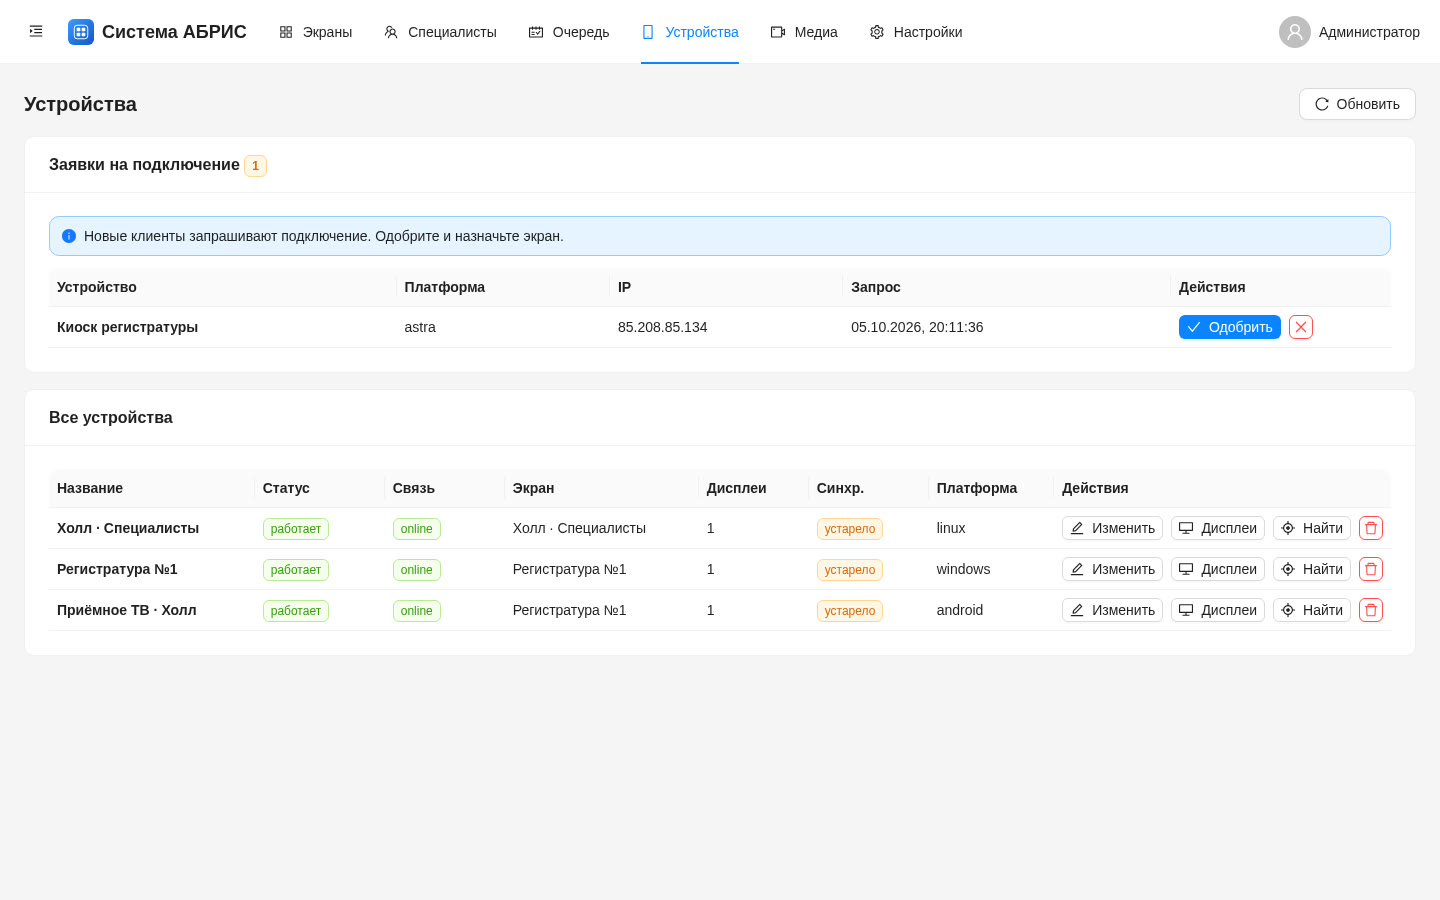1440x900 pixels.
Task: Open the Медиа section
Action: pyautogui.click(x=804, y=32)
